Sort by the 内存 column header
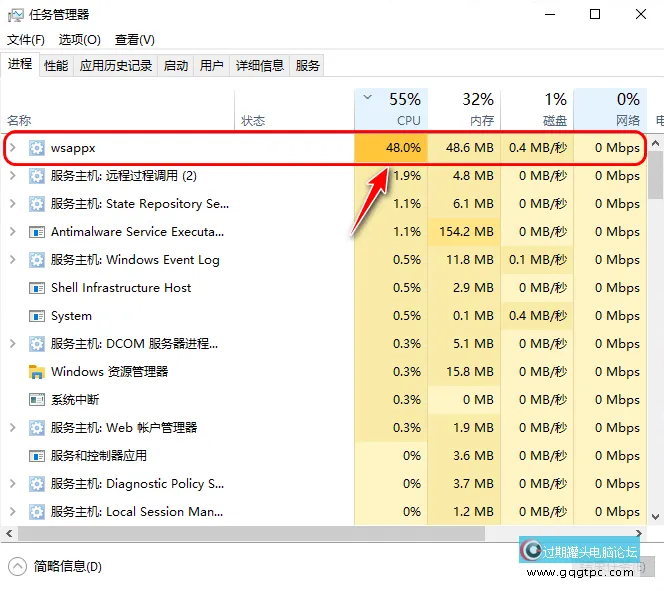Screen dimensions: 664x591 [x=464, y=109]
